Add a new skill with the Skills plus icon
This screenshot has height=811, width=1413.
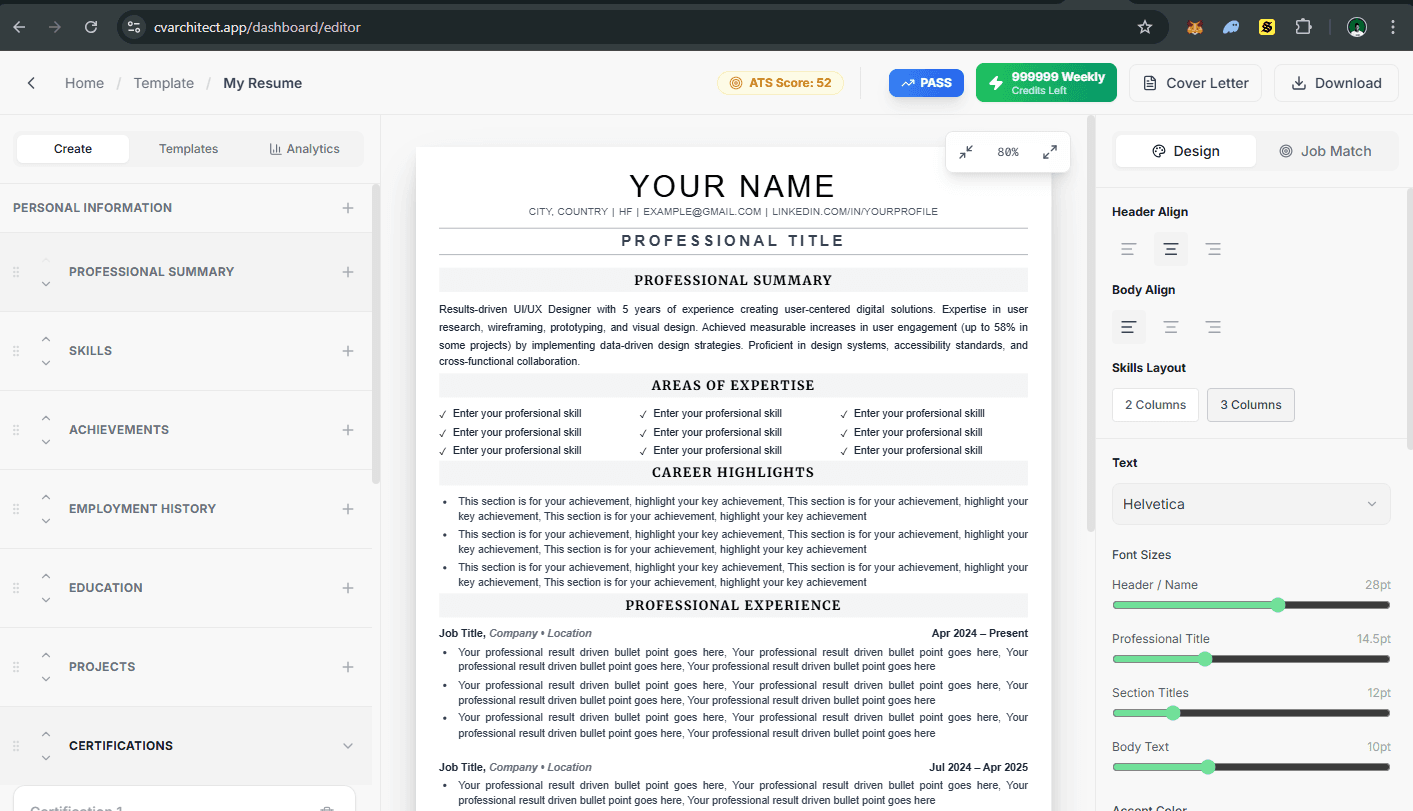[x=347, y=350]
